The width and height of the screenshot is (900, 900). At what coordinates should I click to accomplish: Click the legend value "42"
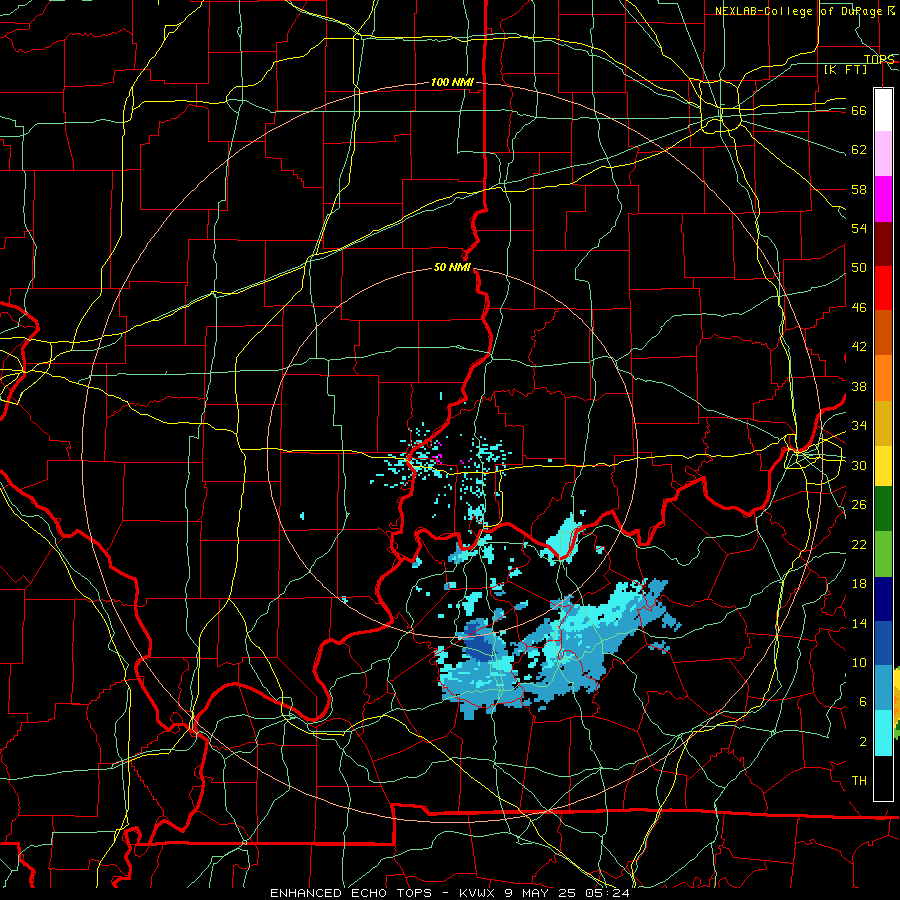[859, 347]
